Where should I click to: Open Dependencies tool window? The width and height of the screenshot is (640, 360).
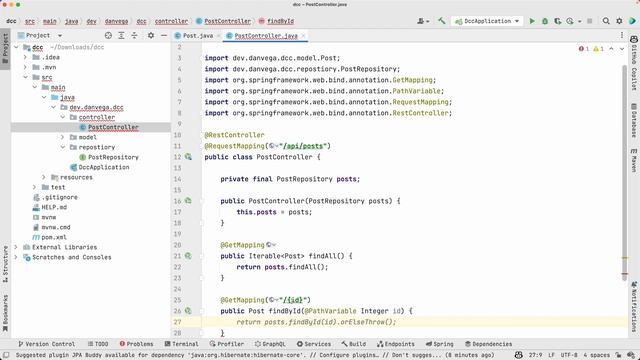[488, 344]
